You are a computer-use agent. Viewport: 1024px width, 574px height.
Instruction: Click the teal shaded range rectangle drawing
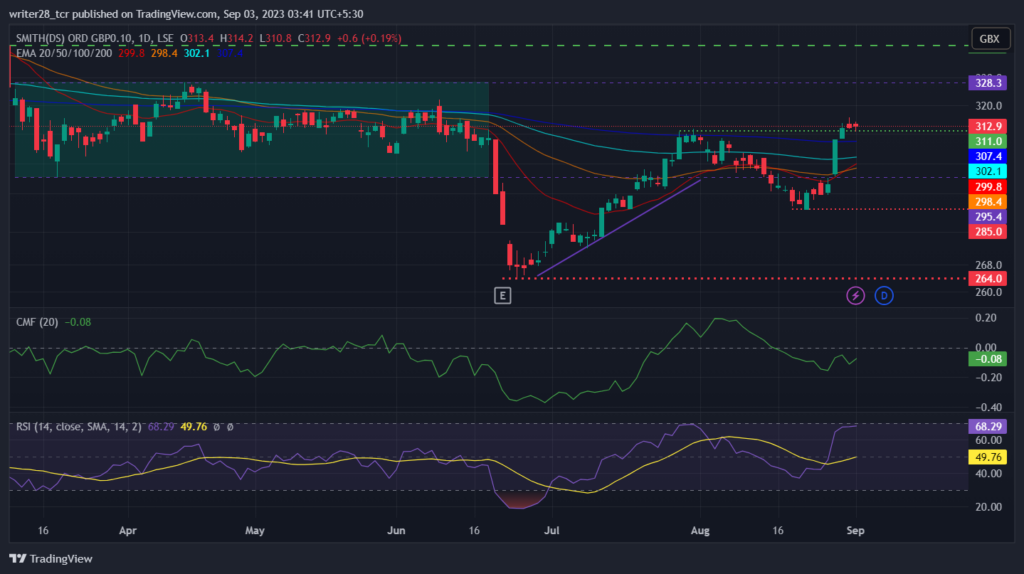251,130
